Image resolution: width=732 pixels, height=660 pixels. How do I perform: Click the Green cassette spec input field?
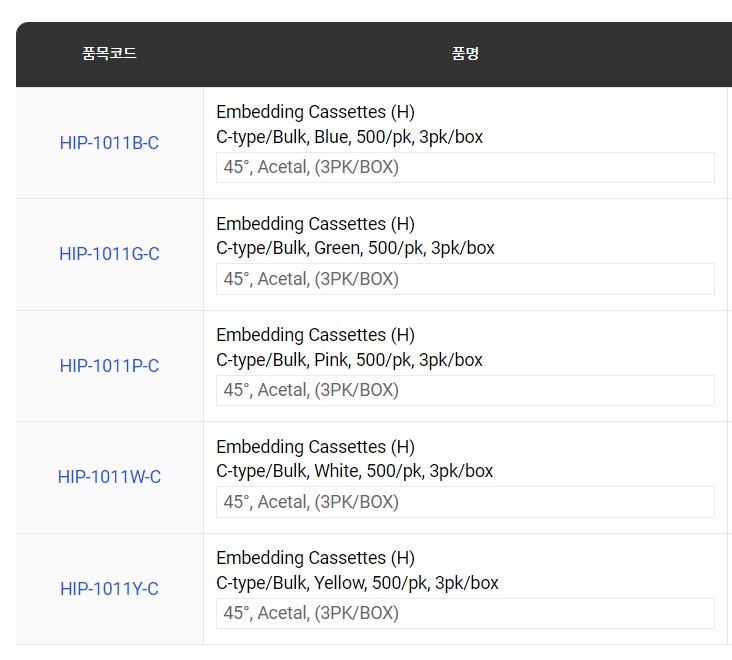(465, 279)
